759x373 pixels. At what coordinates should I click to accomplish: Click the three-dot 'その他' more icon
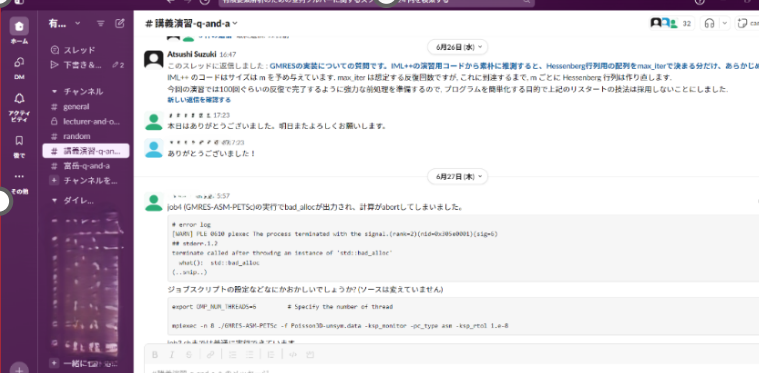(x=19, y=177)
